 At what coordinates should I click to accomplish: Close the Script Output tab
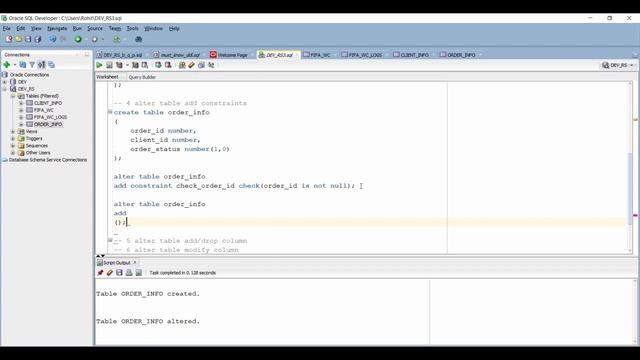(135, 262)
